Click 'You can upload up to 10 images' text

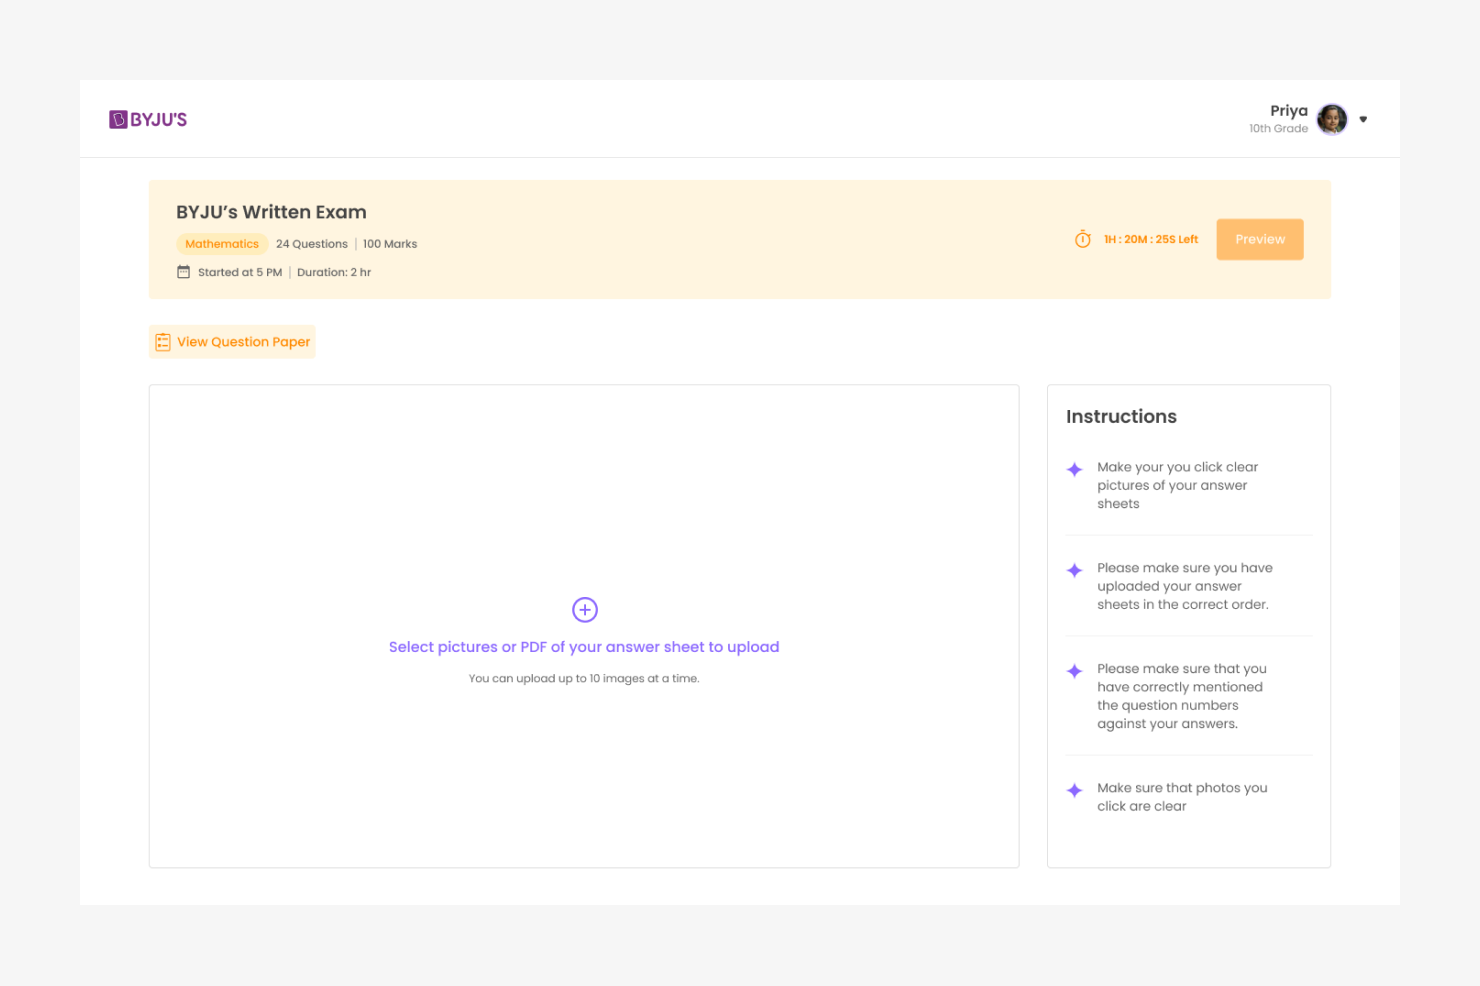pyautogui.click(x=584, y=678)
